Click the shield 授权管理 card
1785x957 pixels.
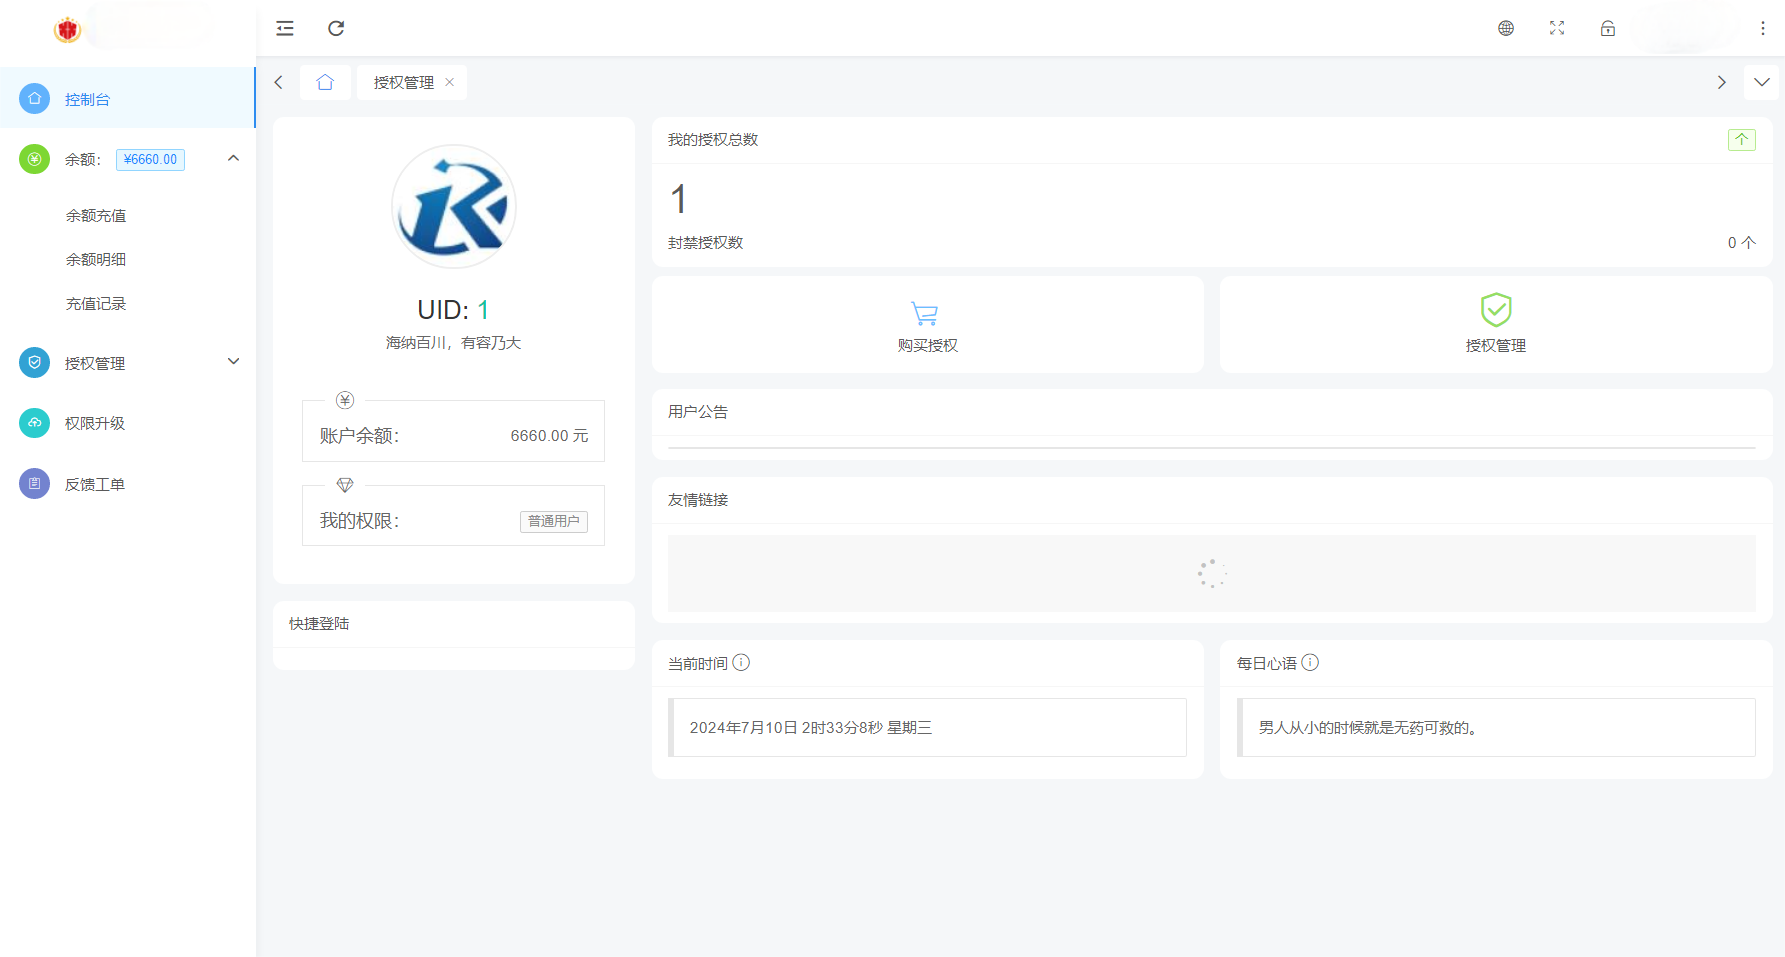click(x=1495, y=324)
